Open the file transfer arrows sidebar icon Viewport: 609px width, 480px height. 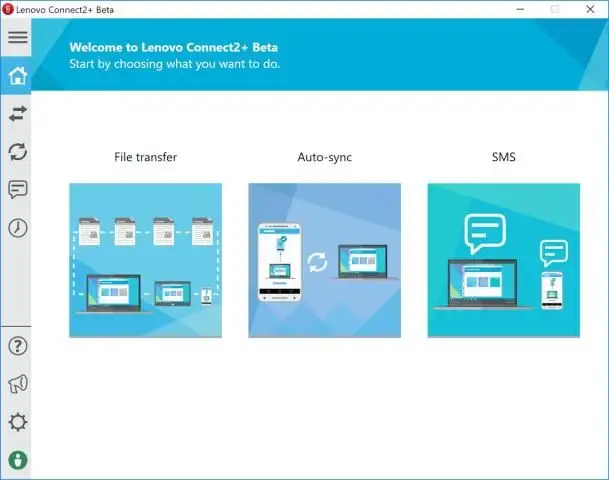17,113
